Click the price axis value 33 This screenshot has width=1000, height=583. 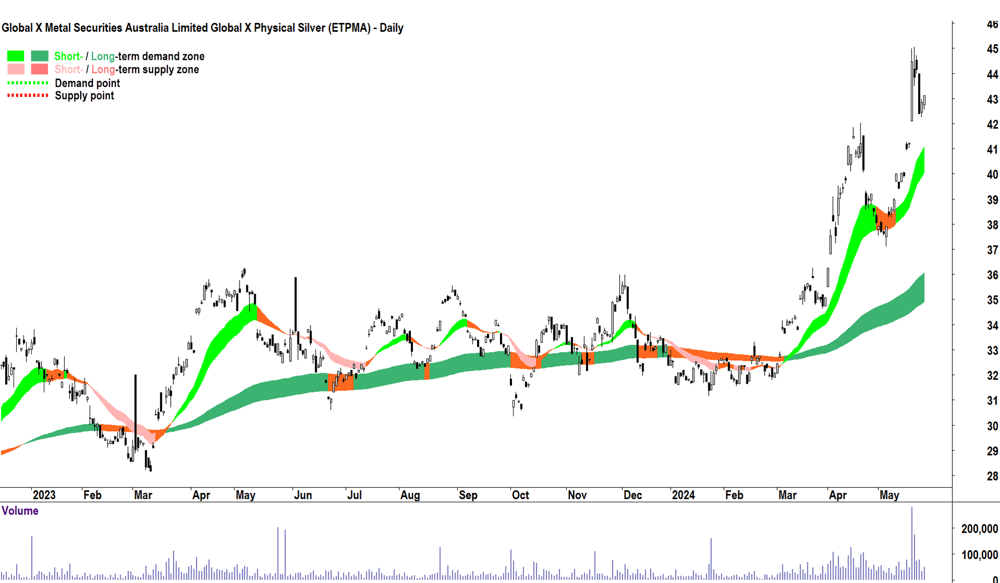point(992,351)
